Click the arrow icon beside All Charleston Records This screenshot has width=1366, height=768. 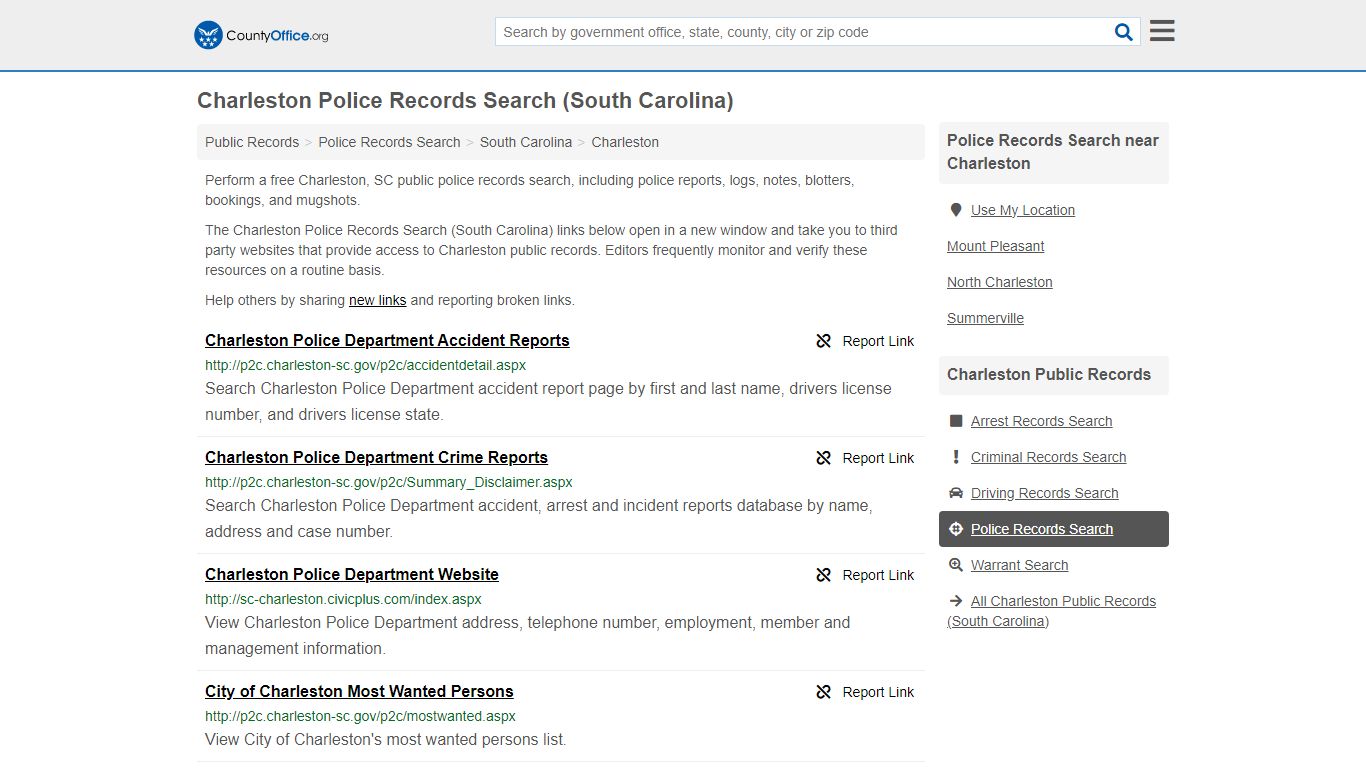(x=956, y=601)
